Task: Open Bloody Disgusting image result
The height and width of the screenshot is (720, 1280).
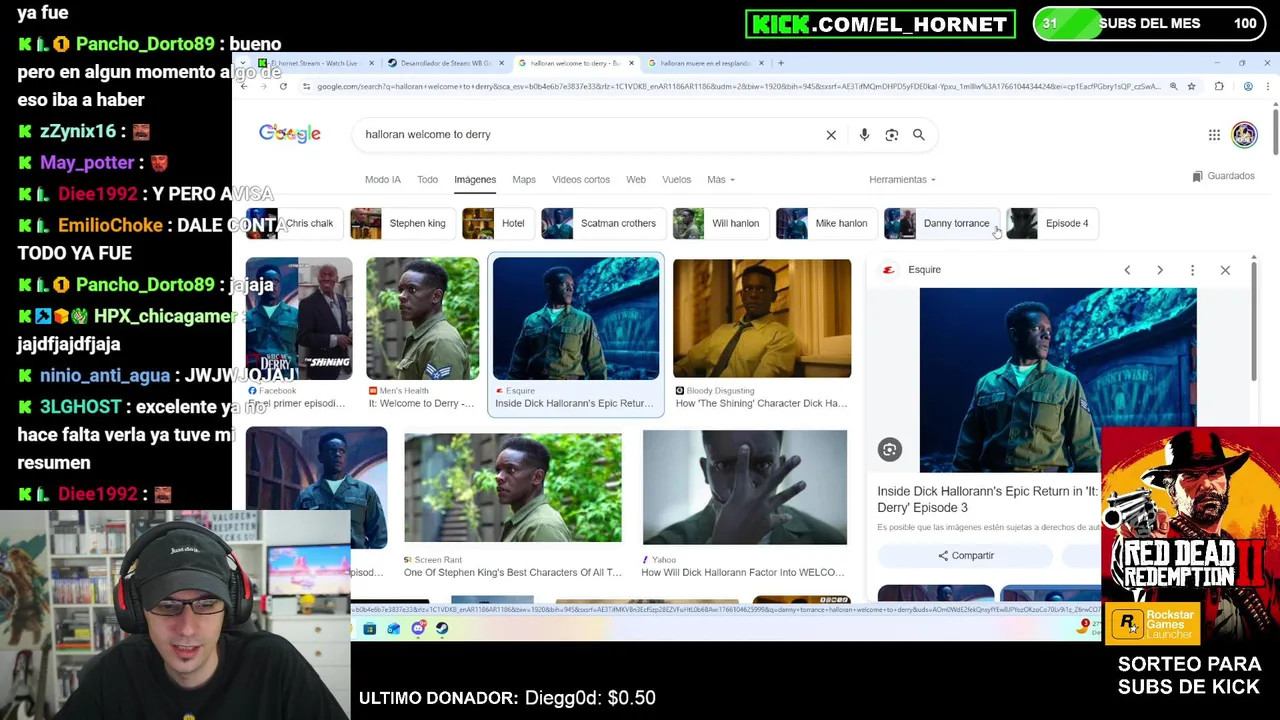Action: tap(762, 320)
